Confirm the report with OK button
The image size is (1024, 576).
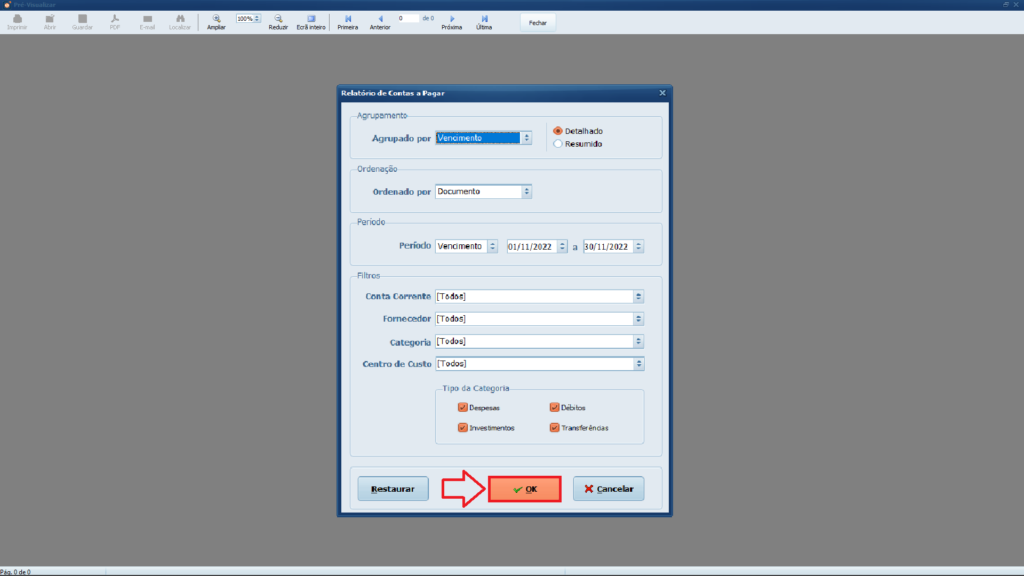524,489
